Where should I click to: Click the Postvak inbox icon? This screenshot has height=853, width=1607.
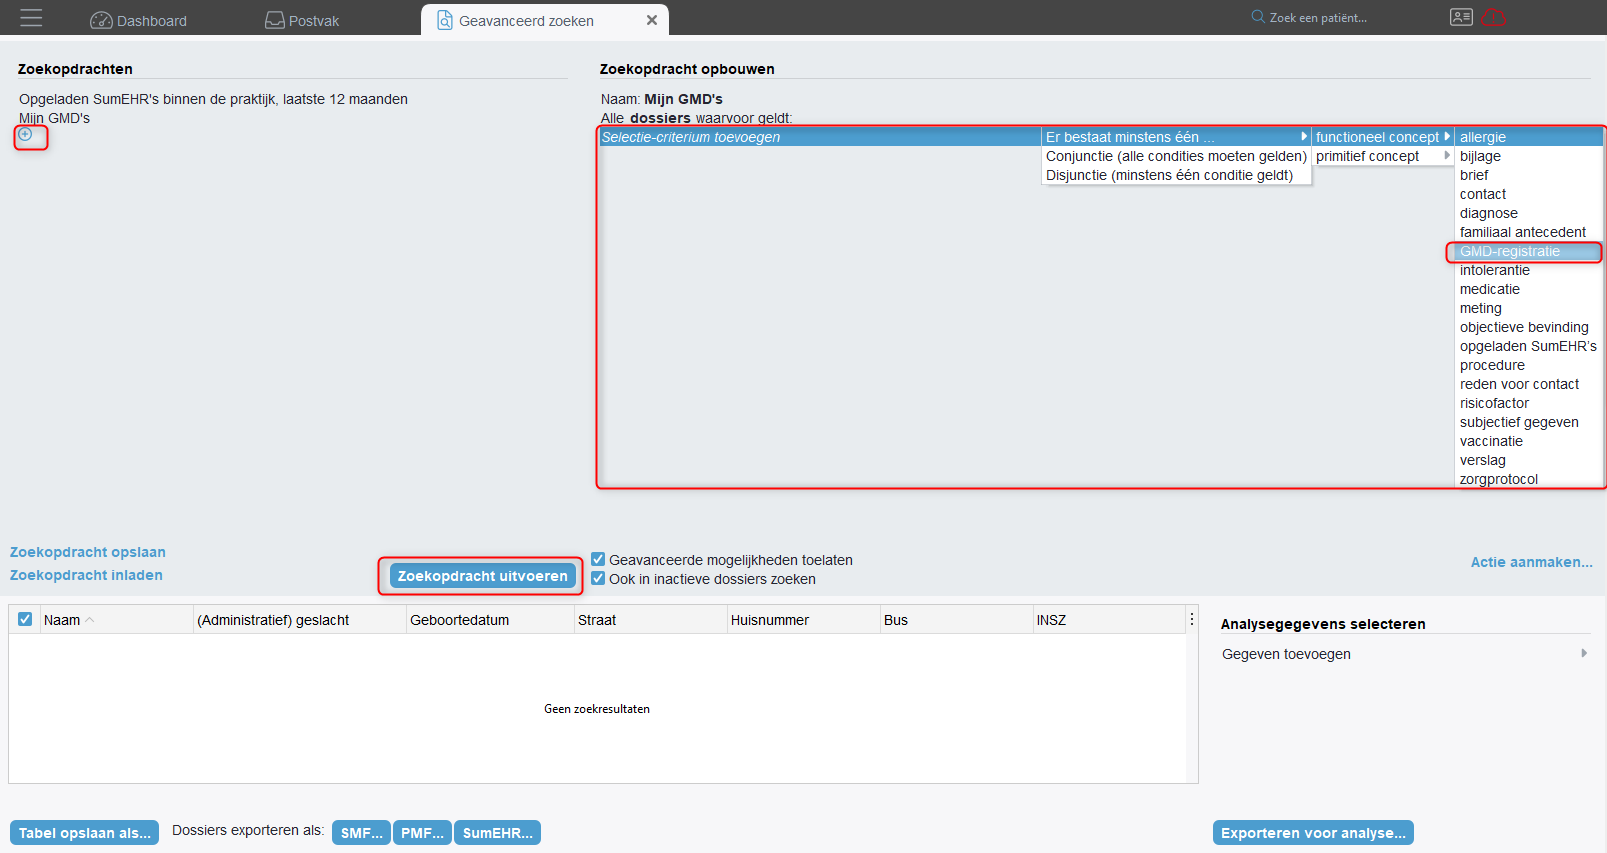coord(275,20)
